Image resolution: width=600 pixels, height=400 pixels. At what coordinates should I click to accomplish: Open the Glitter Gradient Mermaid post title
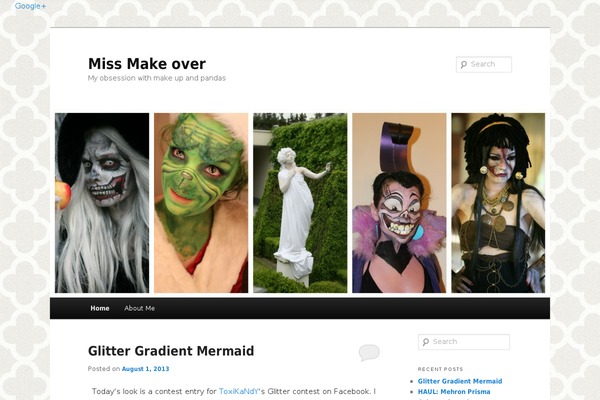tap(171, 351)
